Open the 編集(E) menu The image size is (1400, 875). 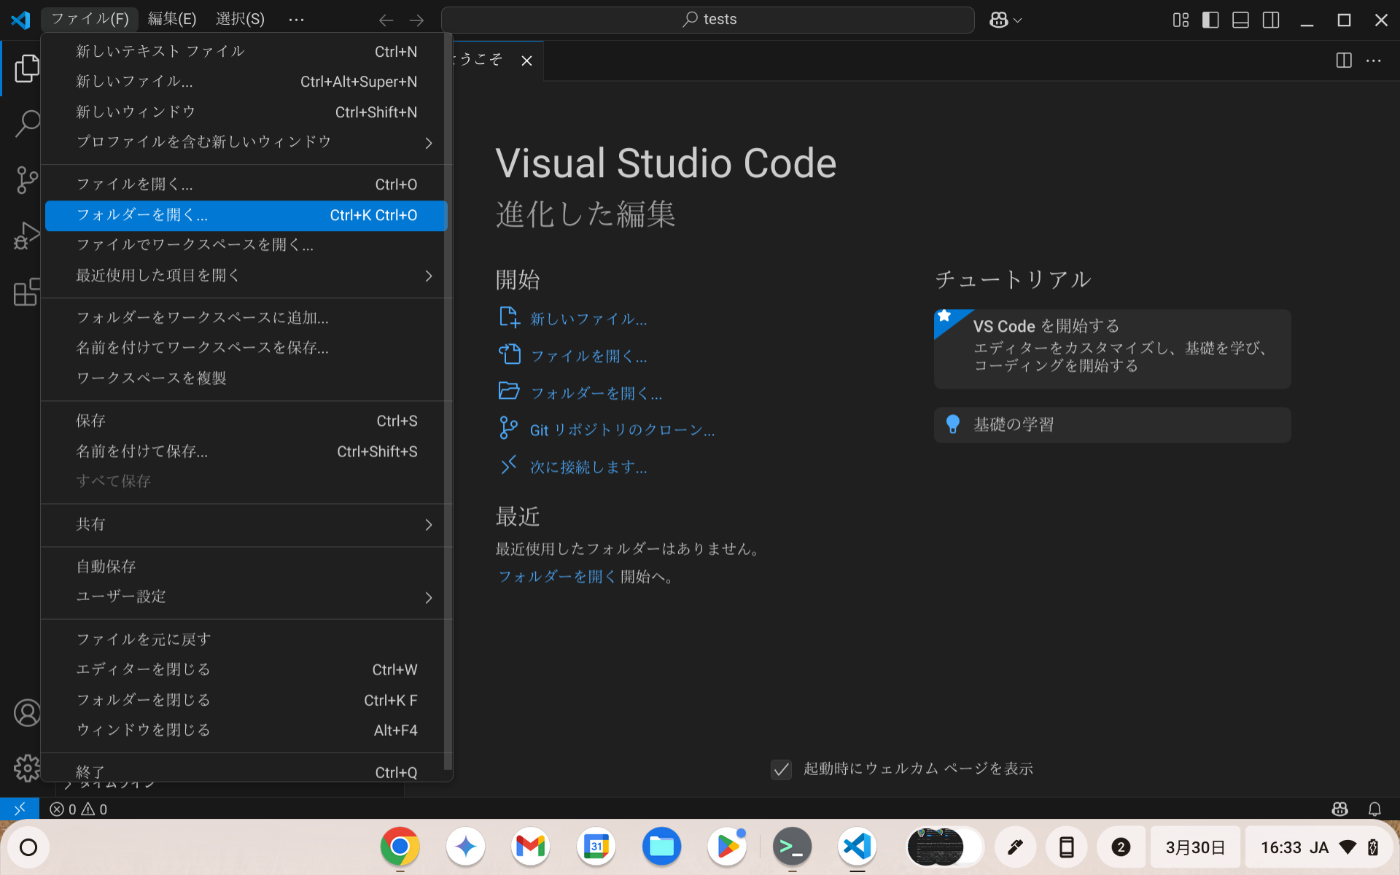point(172,19)
